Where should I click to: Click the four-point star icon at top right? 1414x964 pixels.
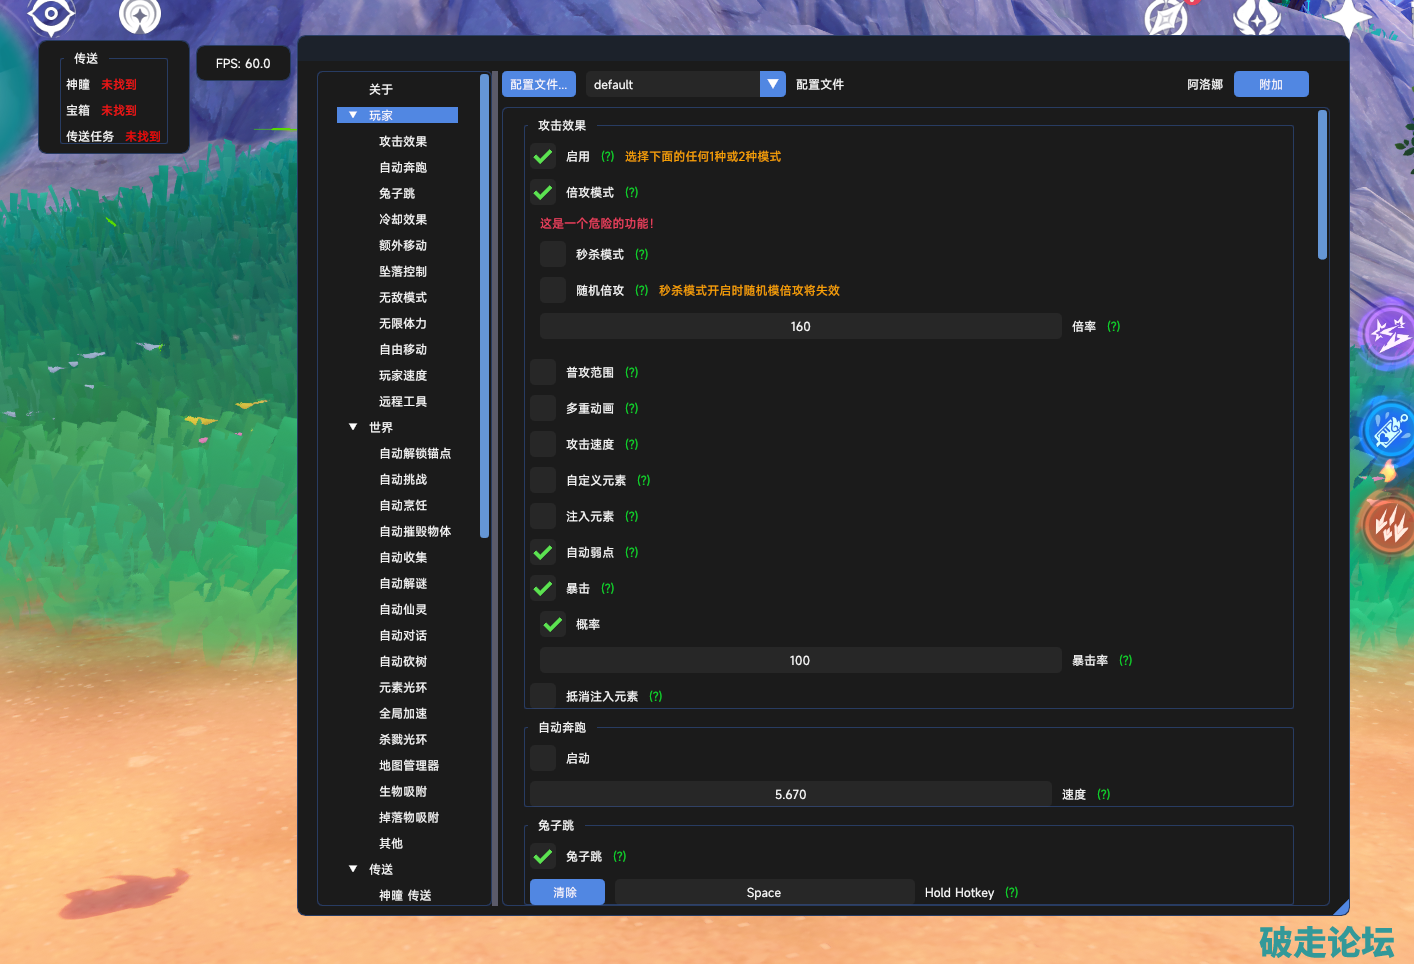point(1347,17)
